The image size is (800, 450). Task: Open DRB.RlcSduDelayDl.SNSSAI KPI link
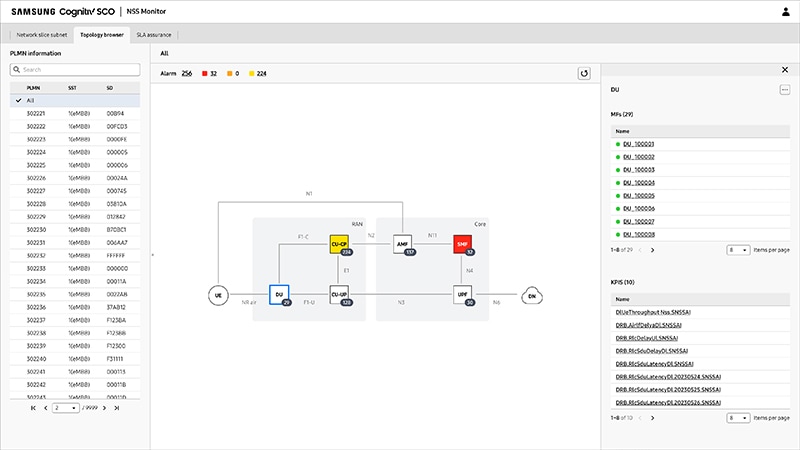[652, 351]
